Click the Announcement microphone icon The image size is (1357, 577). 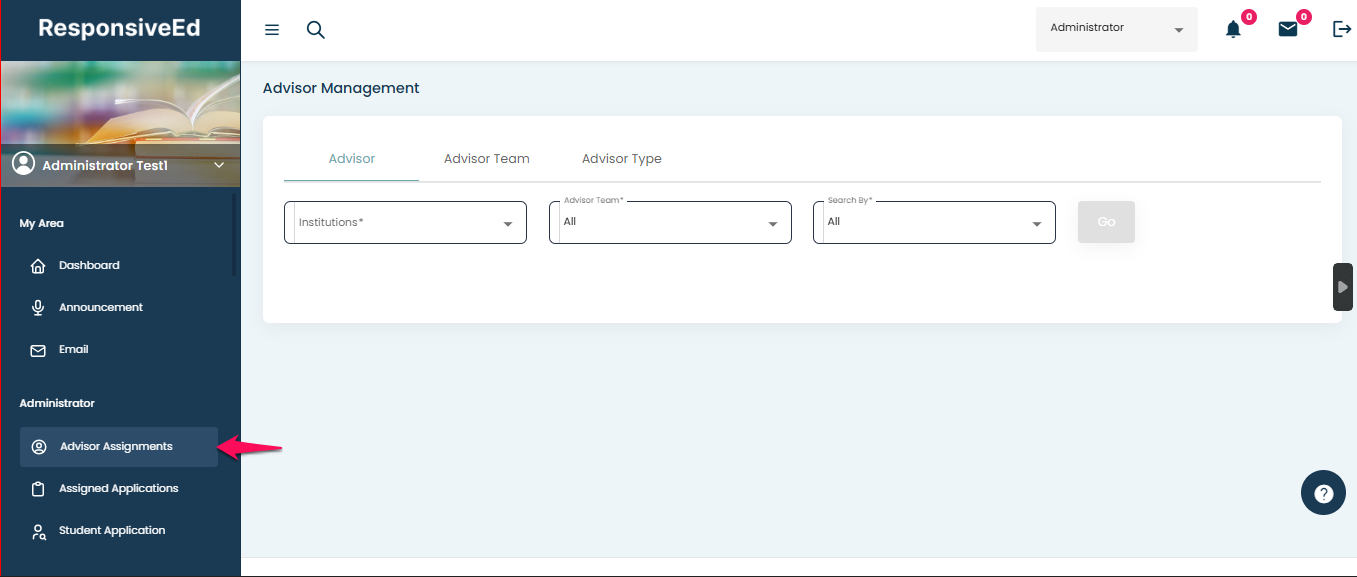pos(38,308)
